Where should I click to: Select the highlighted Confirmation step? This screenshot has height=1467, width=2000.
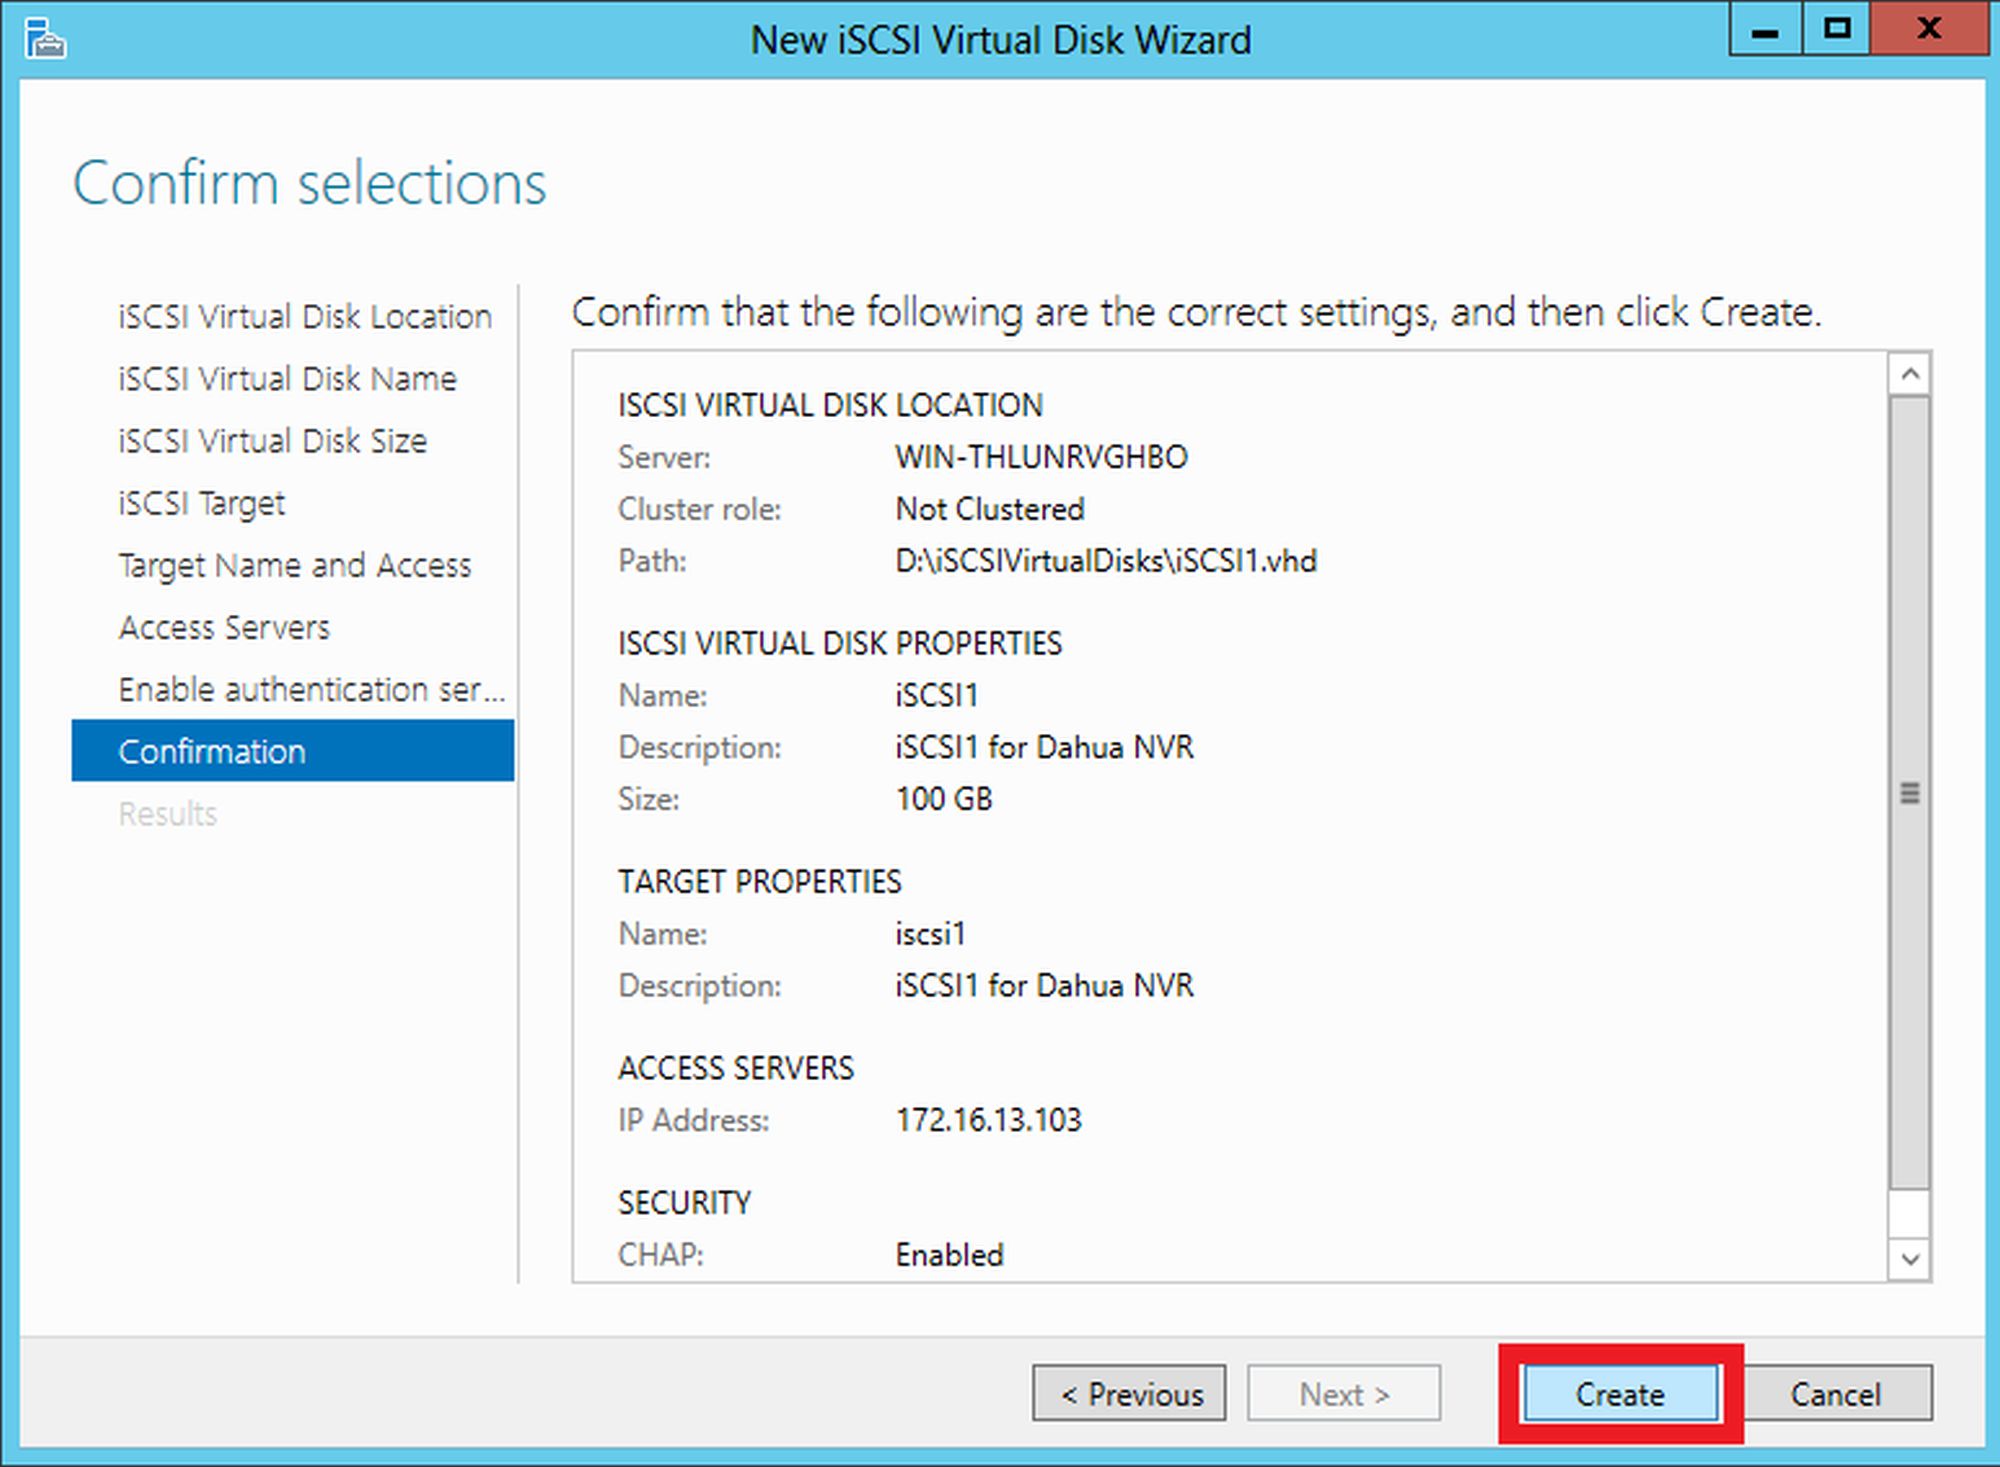tap(292, 751)
